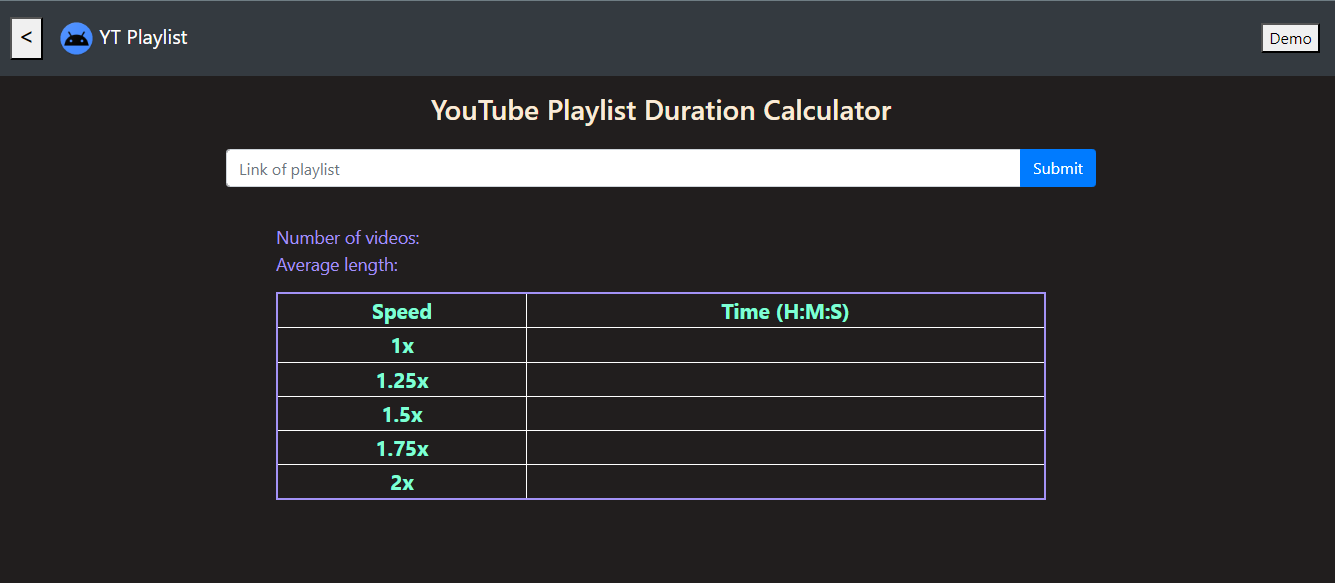Image resolution: width=1335 pixels, height=583 pixels.
Task: Select the Number of videos label
Action: coord(348,238)
